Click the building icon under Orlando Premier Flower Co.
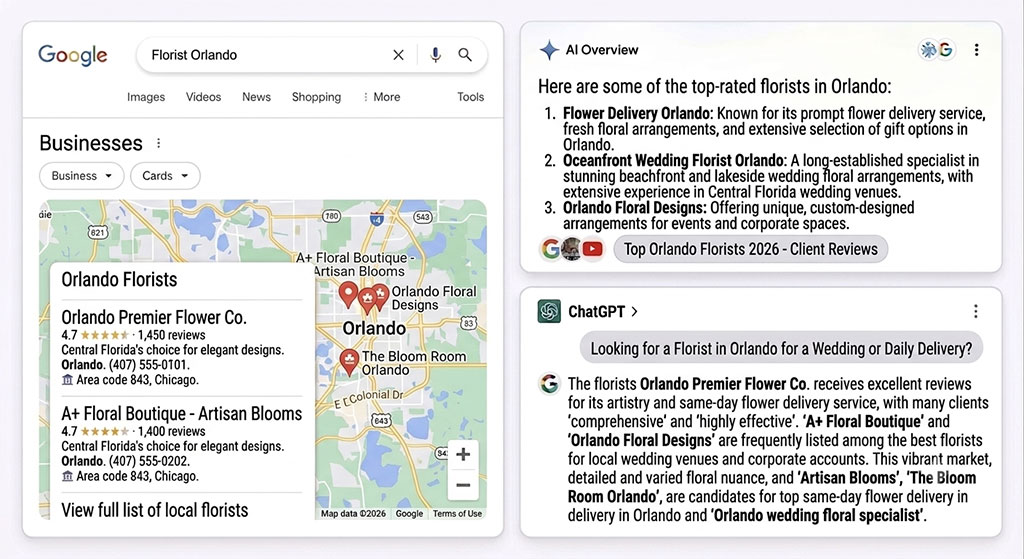Screen dimensions: 1024x559 coord(67,379)
